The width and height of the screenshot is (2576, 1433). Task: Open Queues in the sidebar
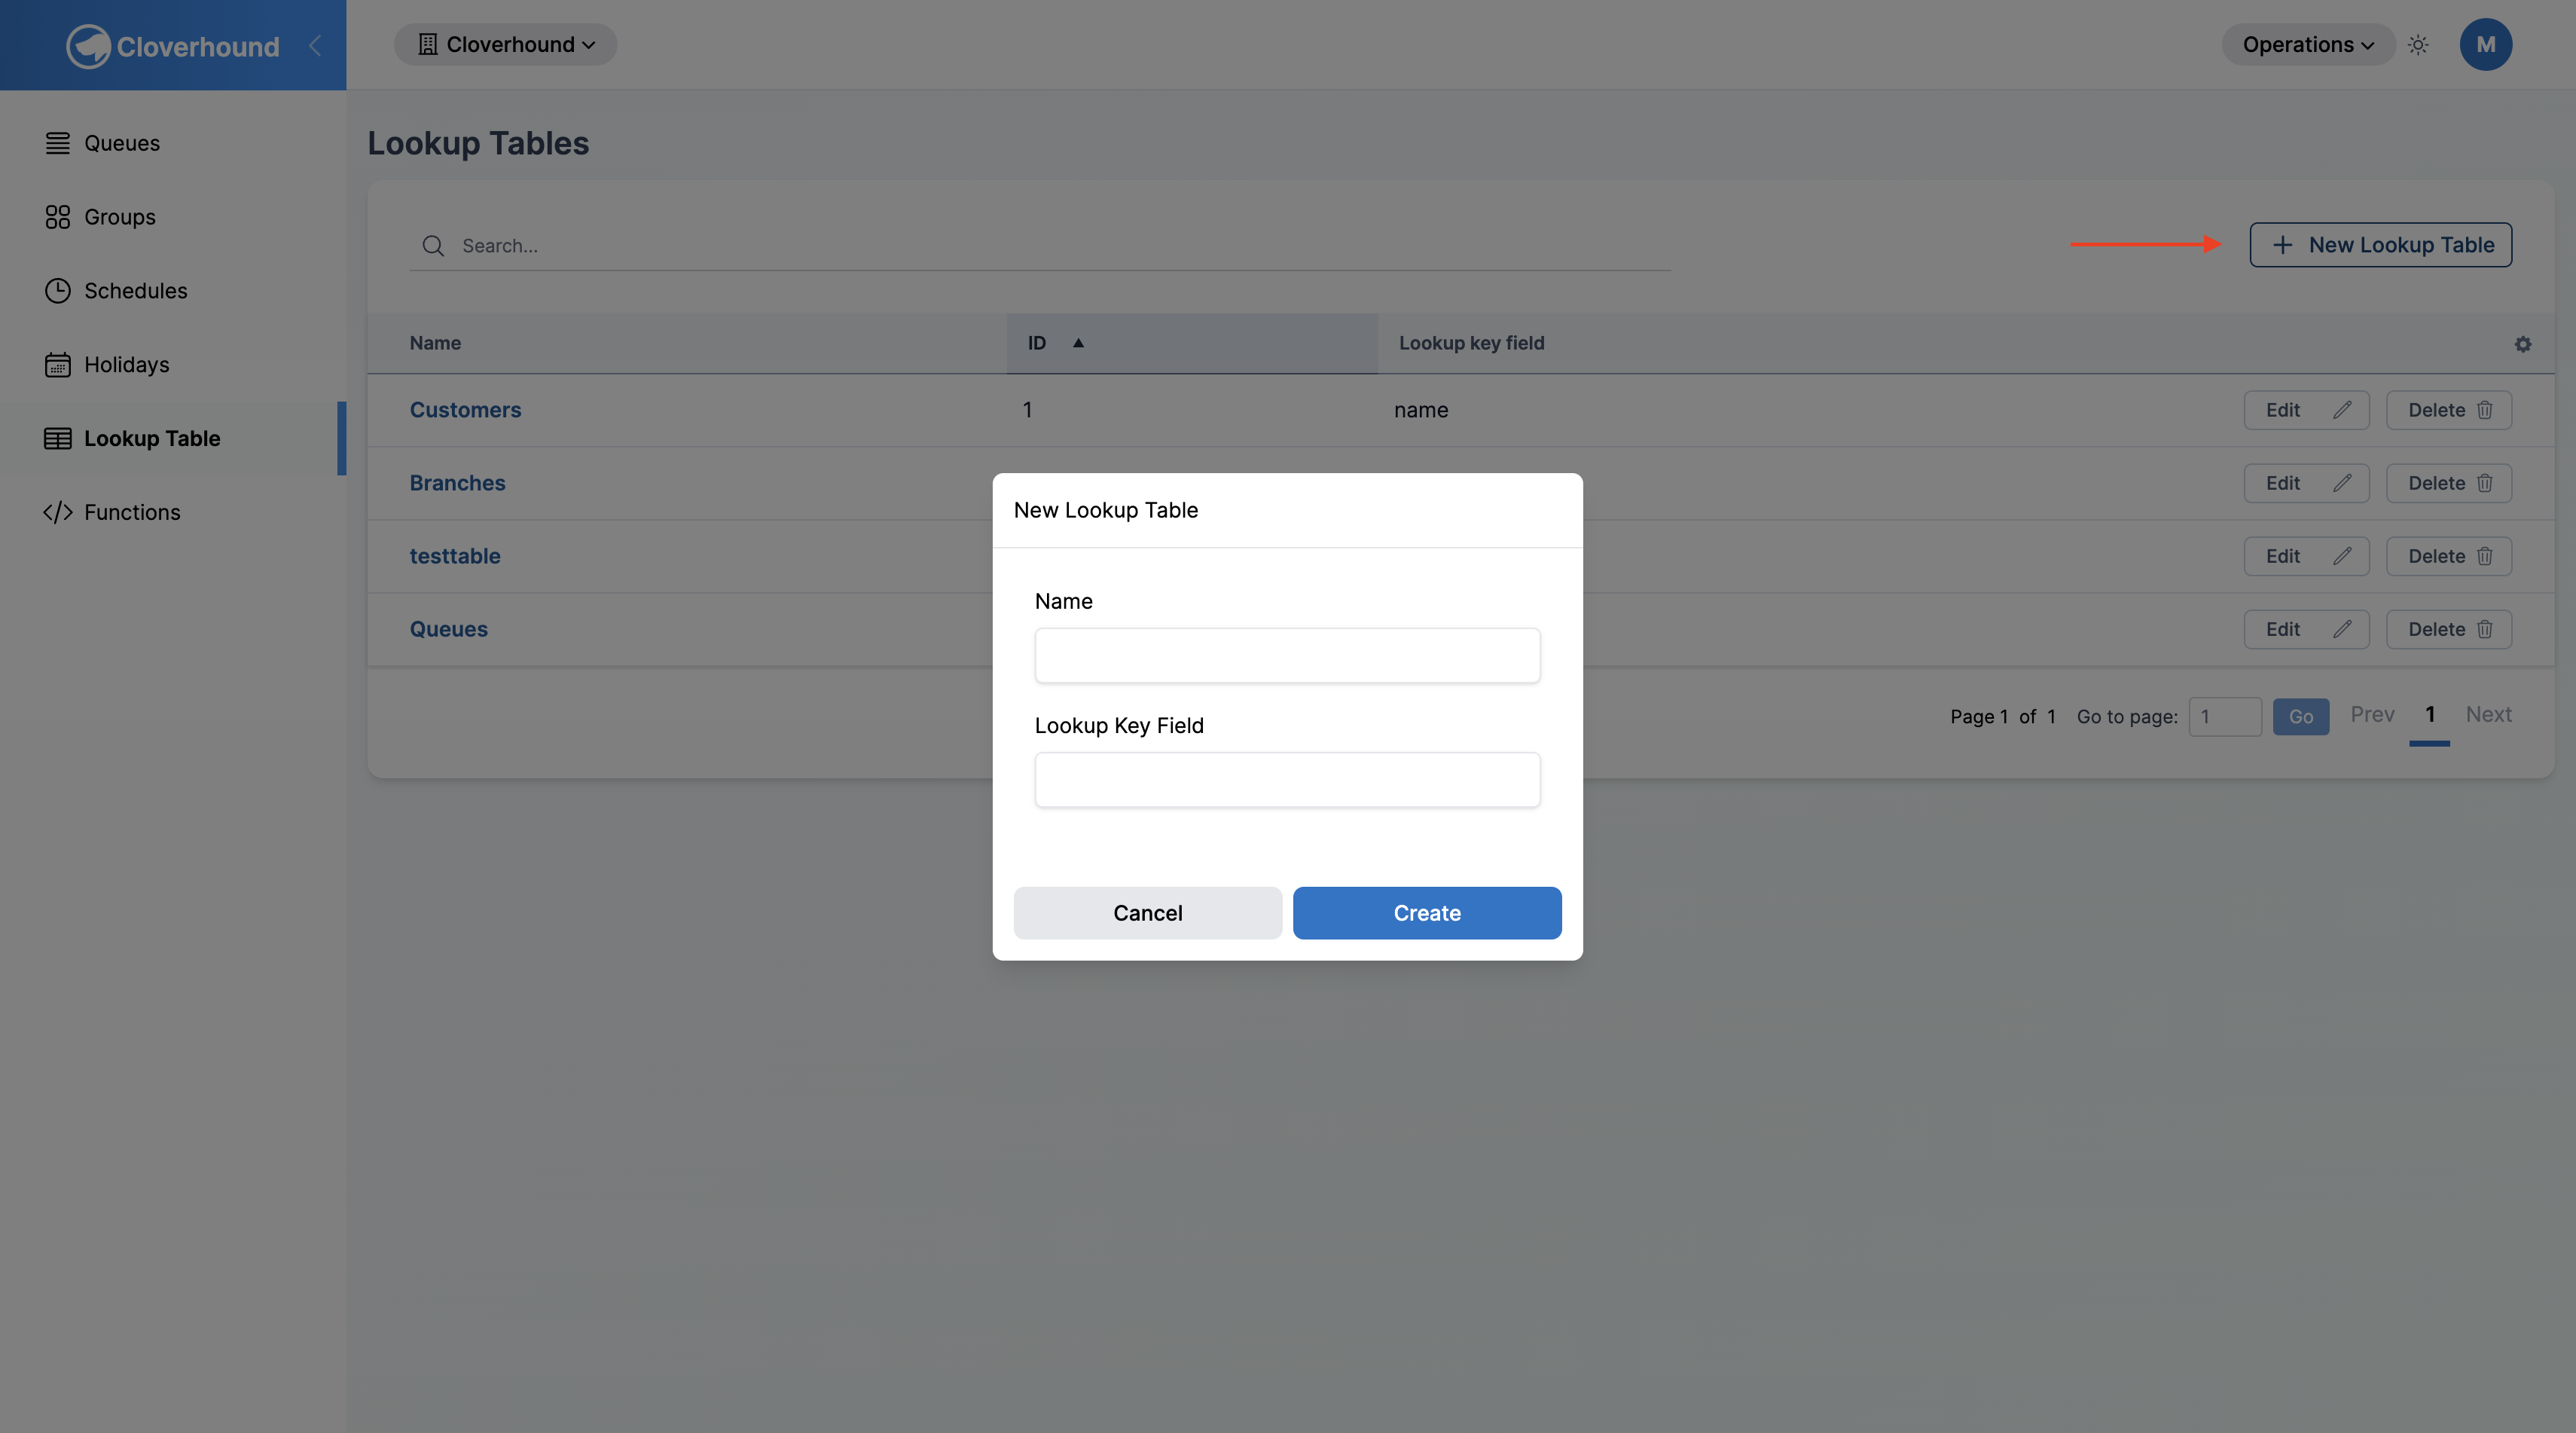[122, 143]
